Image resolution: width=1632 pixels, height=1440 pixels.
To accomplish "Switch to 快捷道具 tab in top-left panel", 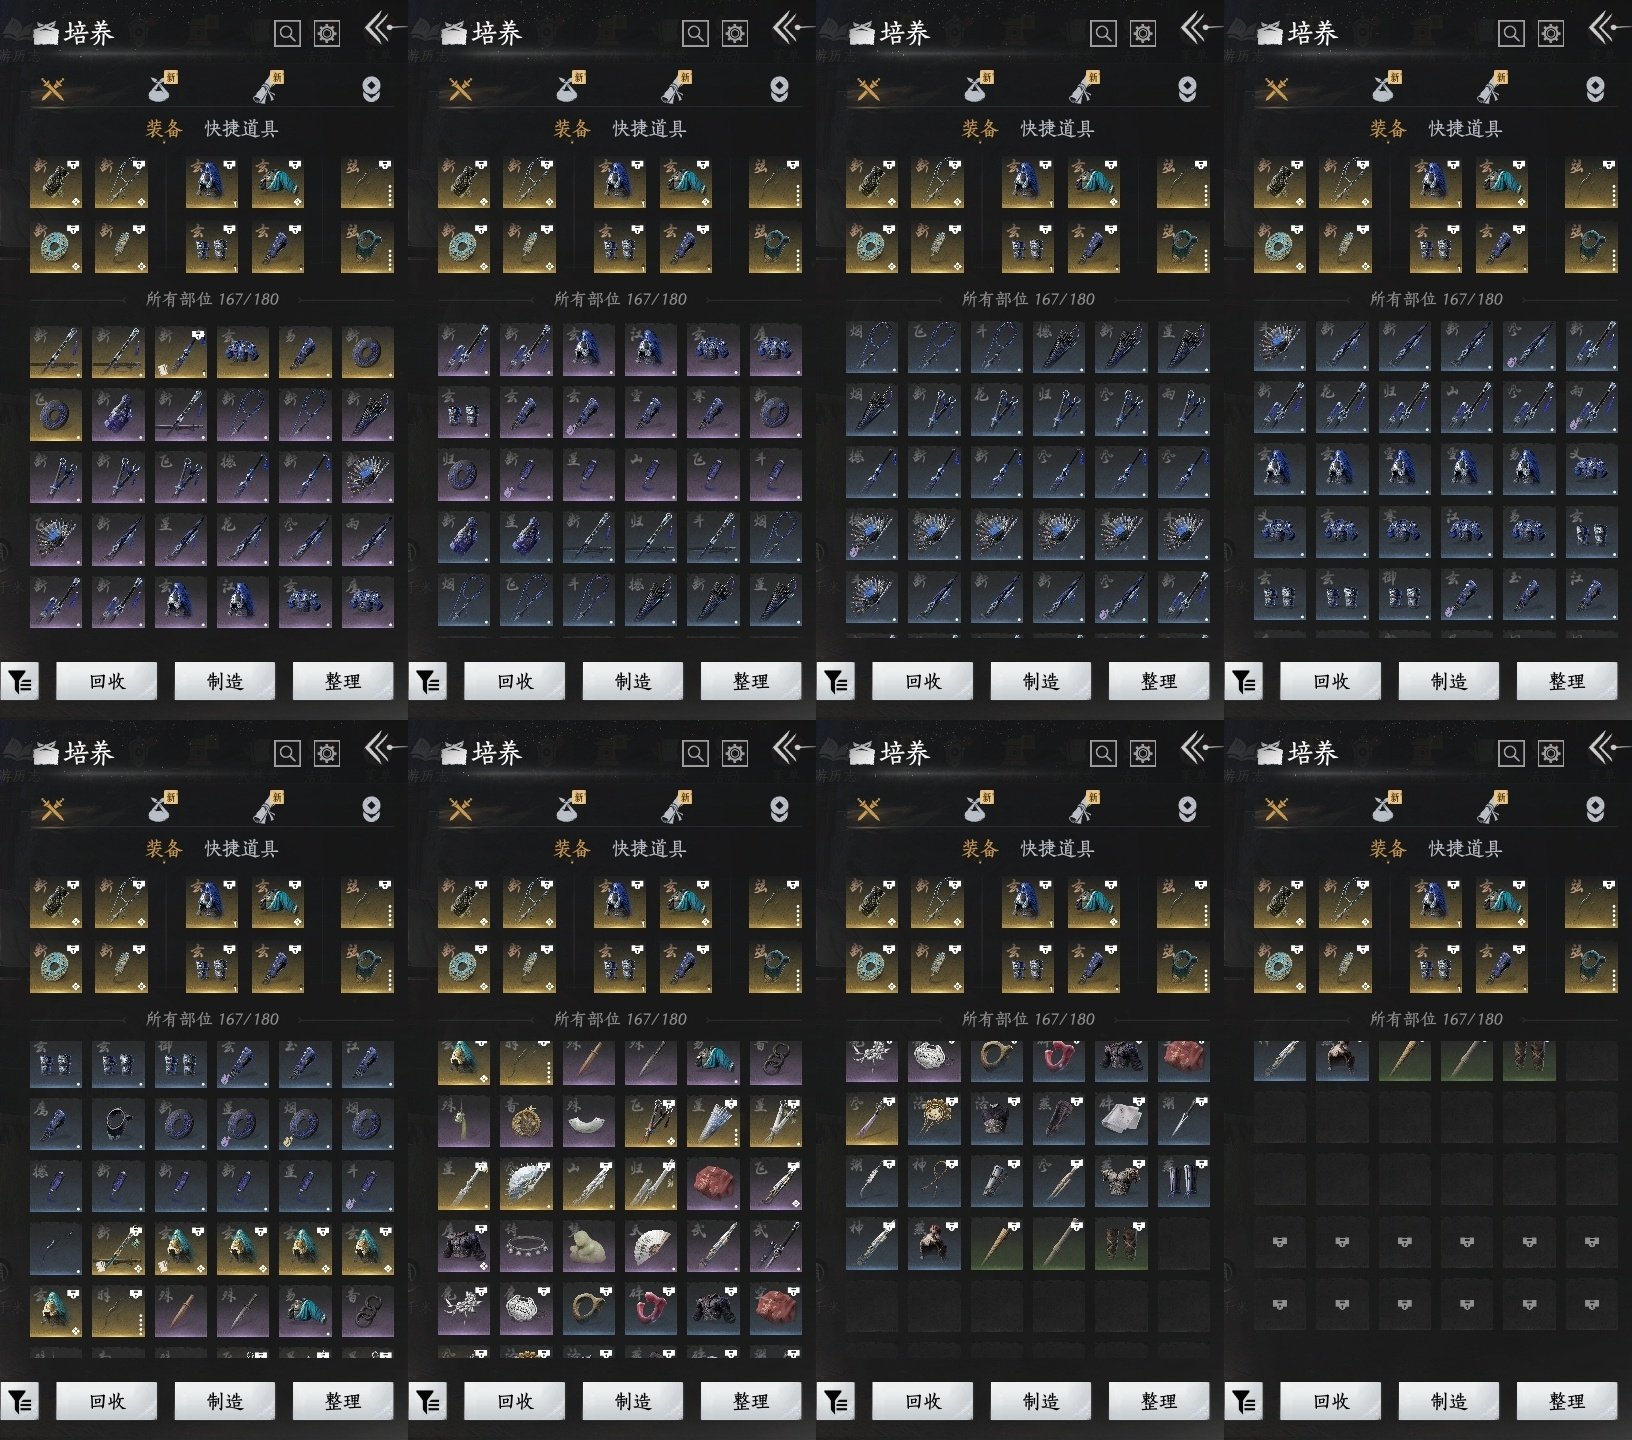I will coord(241,129).
